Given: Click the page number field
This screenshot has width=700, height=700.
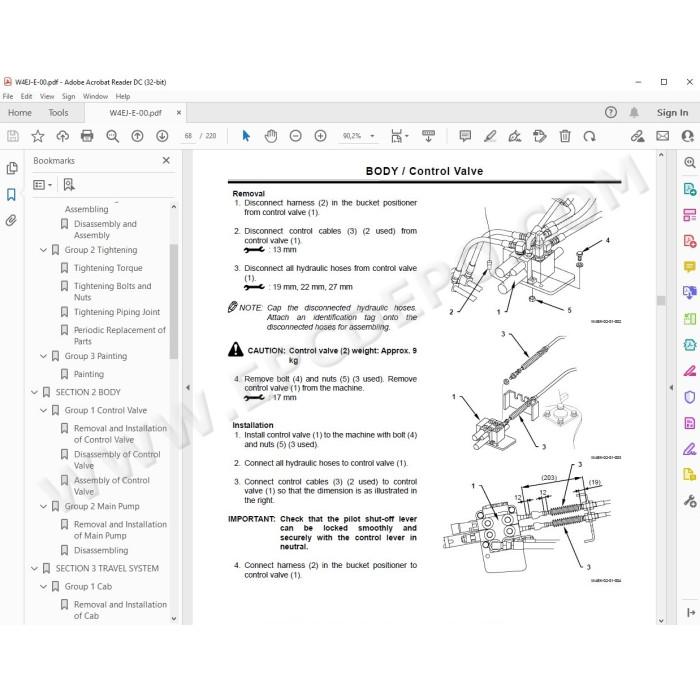Looking at the screenshot, I should click(x=188, y=136).
